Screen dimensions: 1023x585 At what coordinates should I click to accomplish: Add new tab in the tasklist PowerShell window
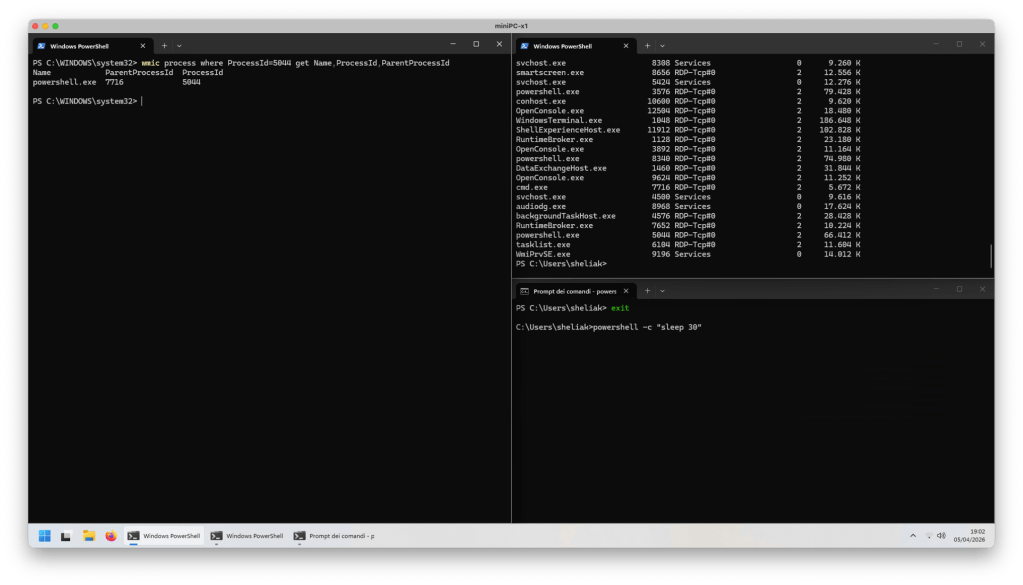click(647, 45)
